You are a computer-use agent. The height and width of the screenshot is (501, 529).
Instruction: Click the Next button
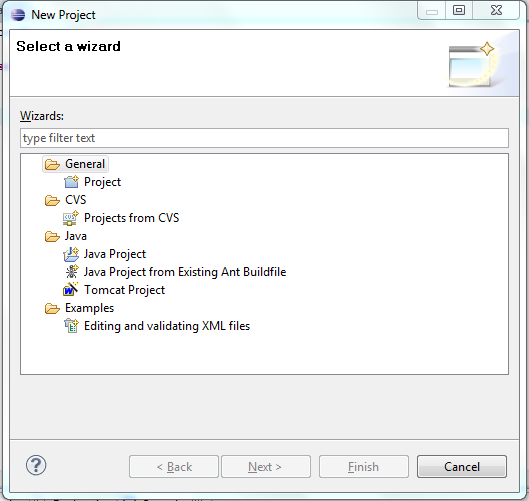point(266,467)
